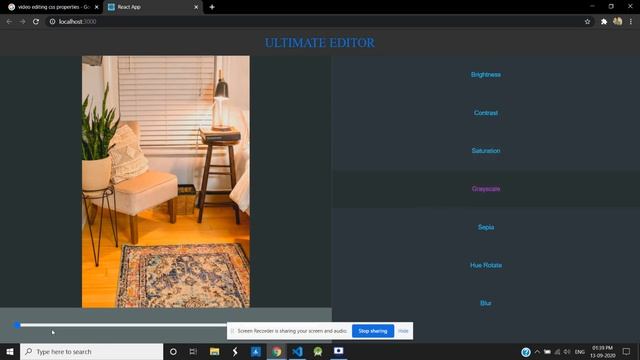Switch the ENG input language
Viewport: 640px width, 360px height.
pyautogui.click(x=580, y=352)
